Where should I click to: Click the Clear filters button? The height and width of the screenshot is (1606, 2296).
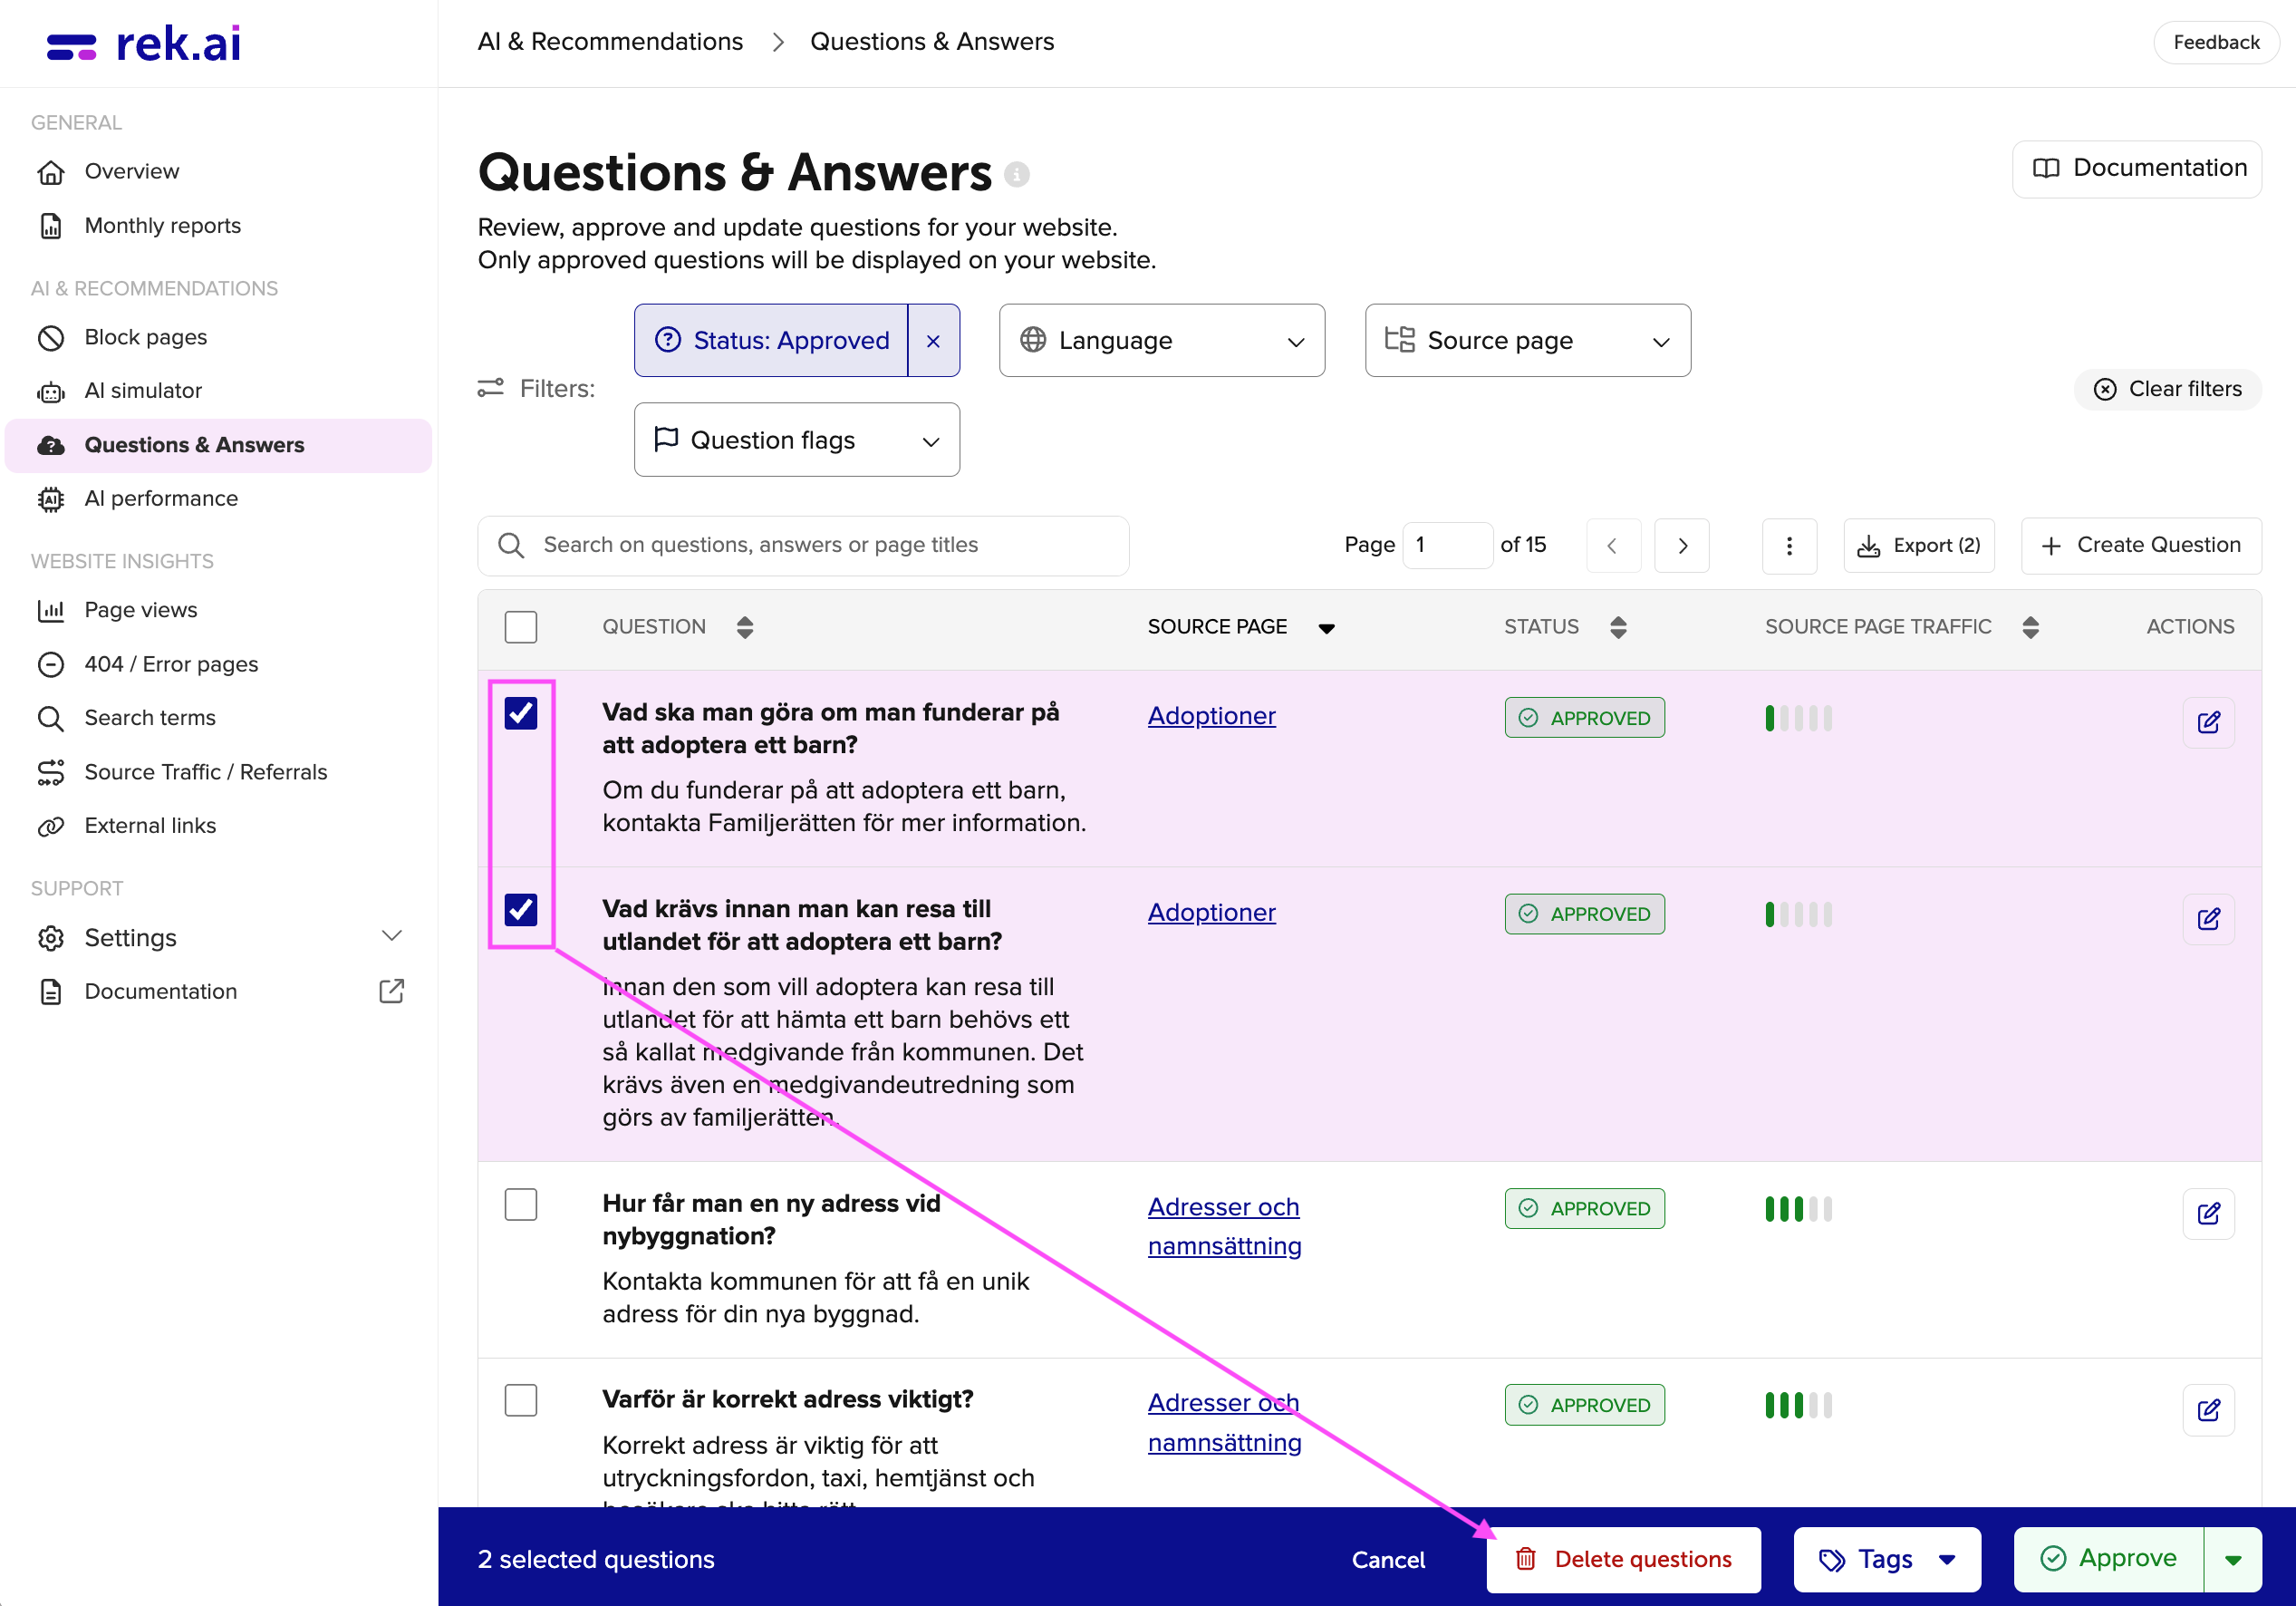tap(2167, 389)
